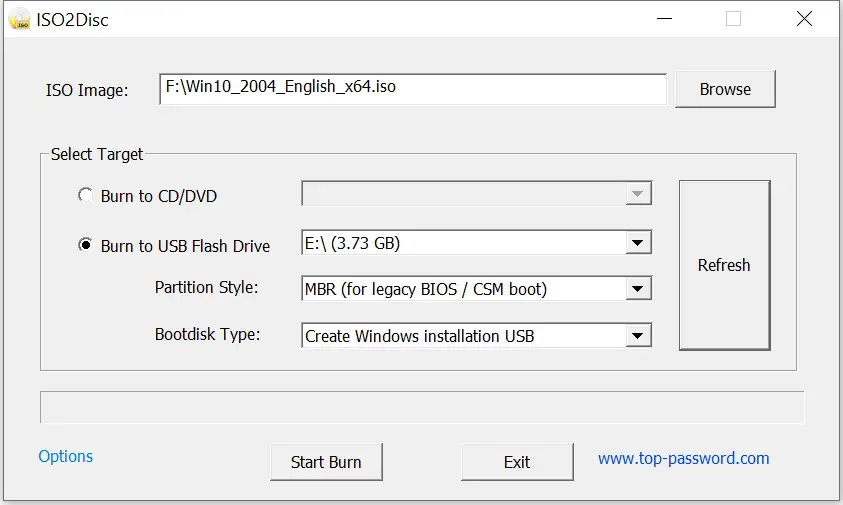
Task: Open the Partition Style dropdown arrow
Action: [x=638, y=289]
